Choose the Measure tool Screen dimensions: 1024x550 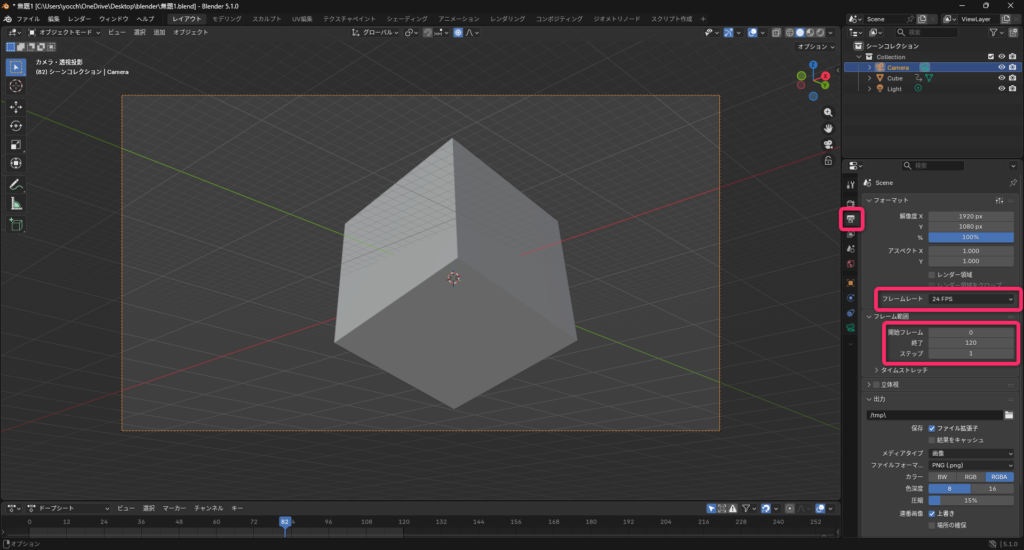16,204
